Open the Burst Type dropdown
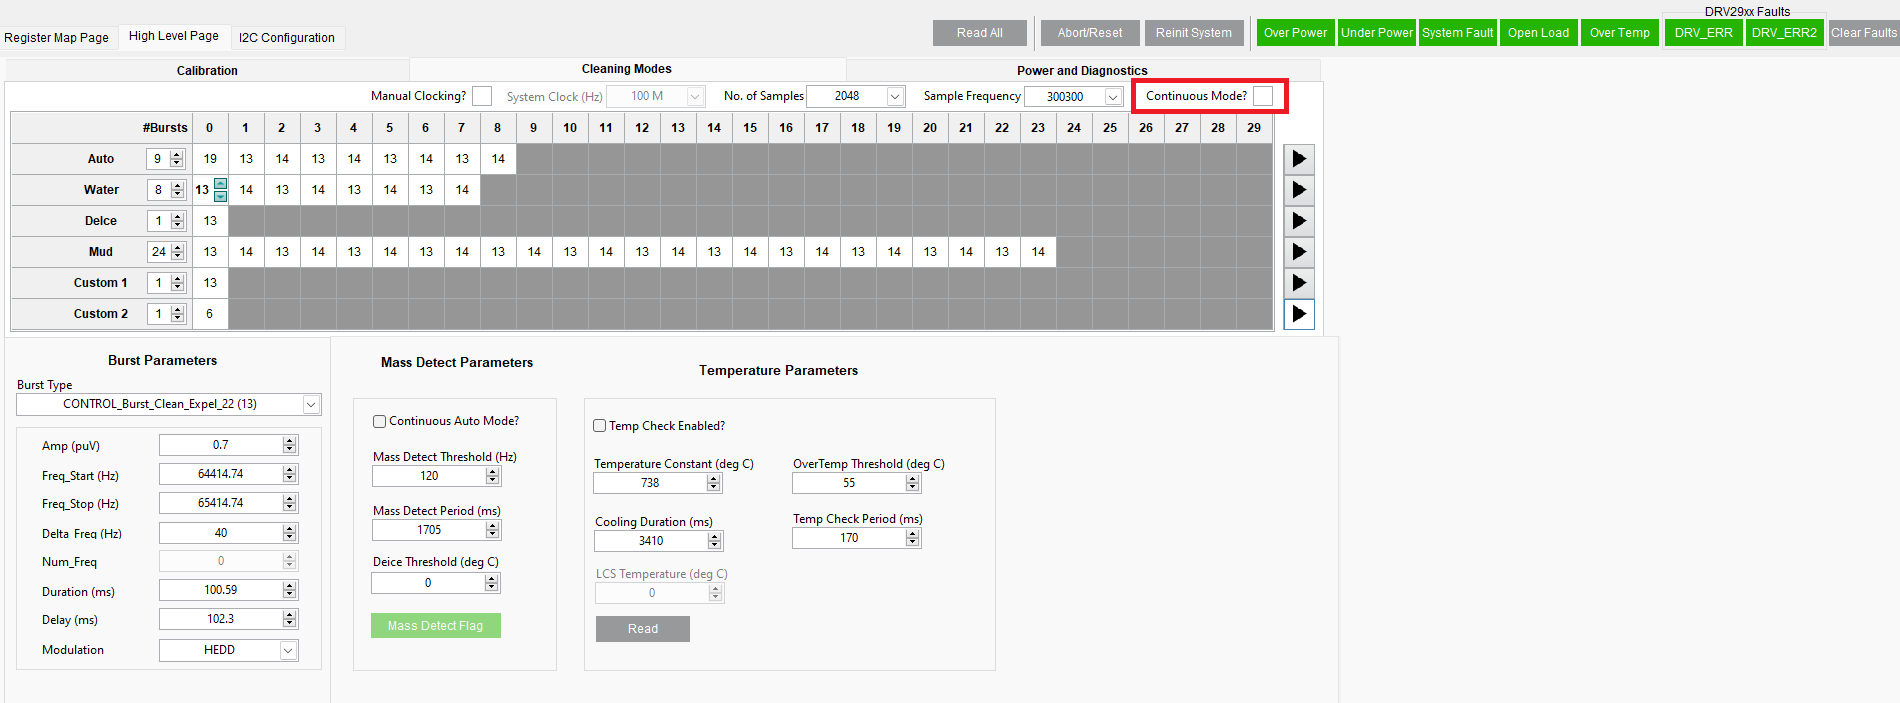 pos(311,404)
